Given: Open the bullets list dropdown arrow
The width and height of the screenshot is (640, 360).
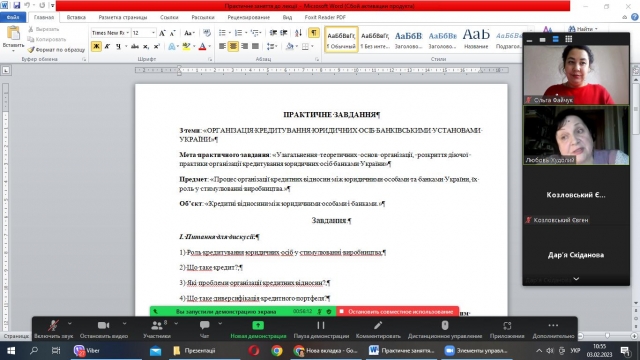Looking at the screenshot, I should 229,33.
